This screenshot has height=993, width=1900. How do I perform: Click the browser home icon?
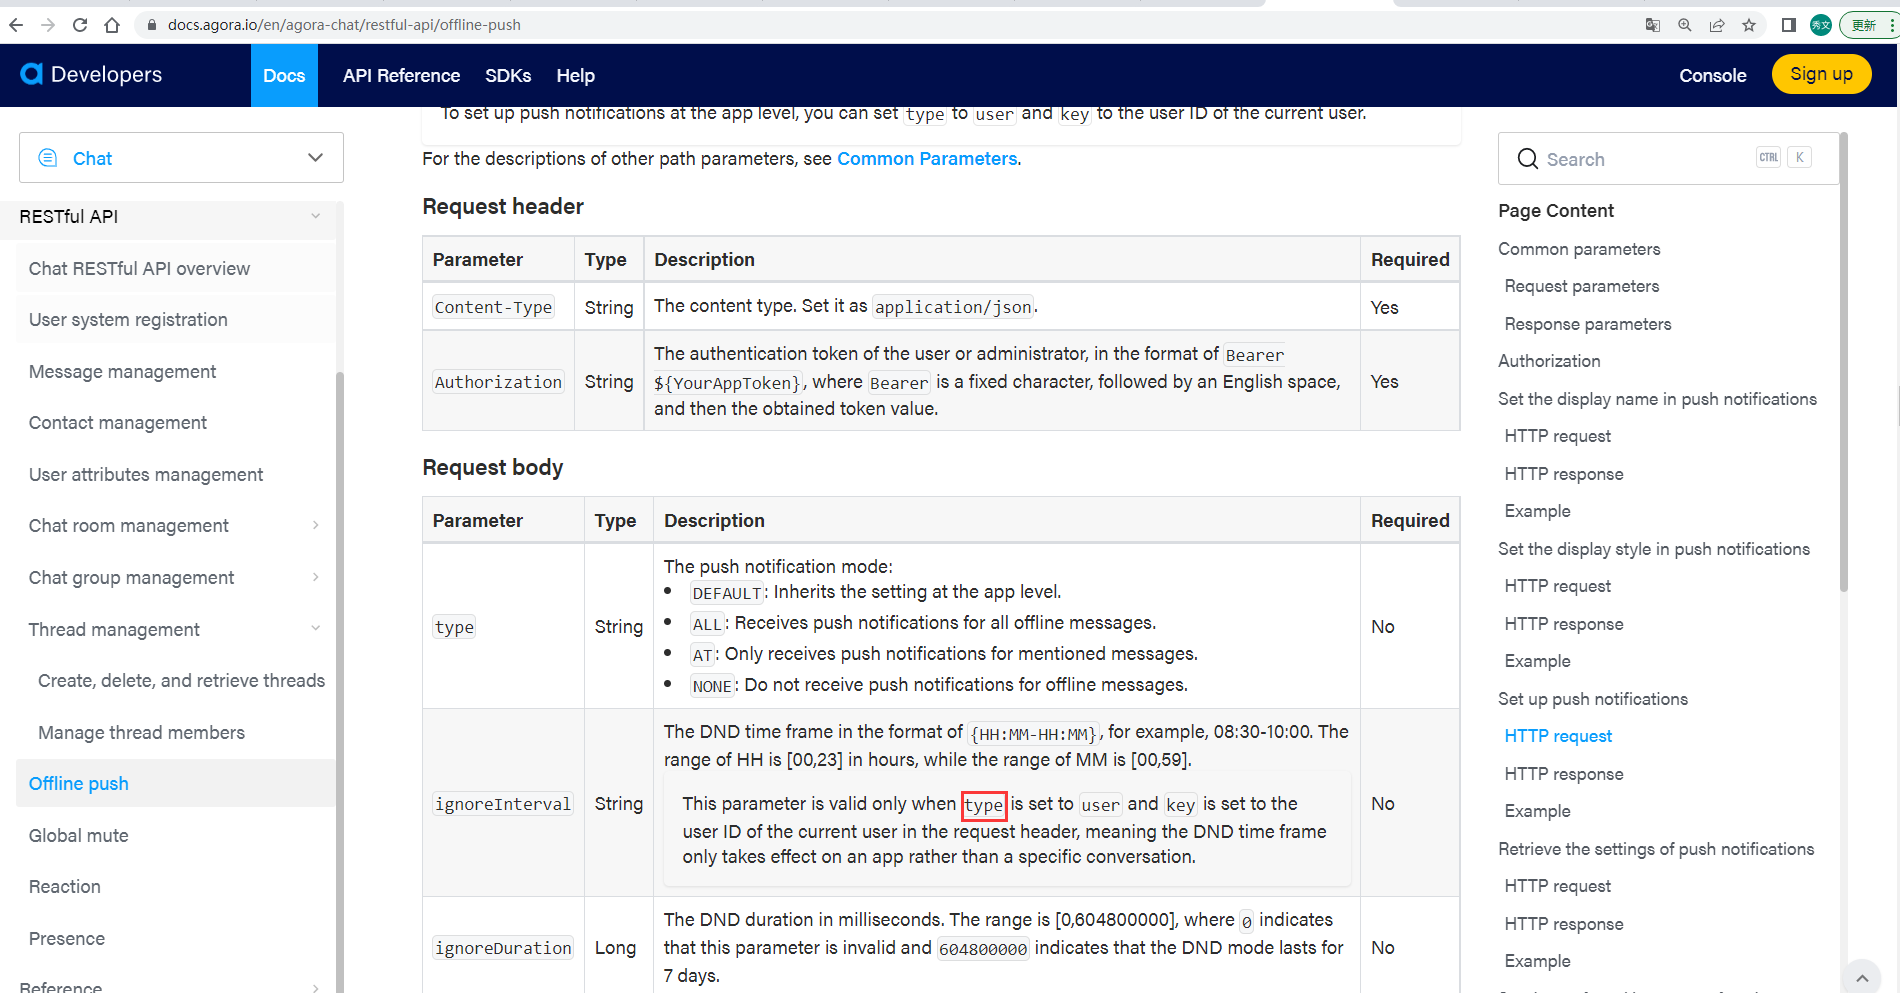(112, 25)
